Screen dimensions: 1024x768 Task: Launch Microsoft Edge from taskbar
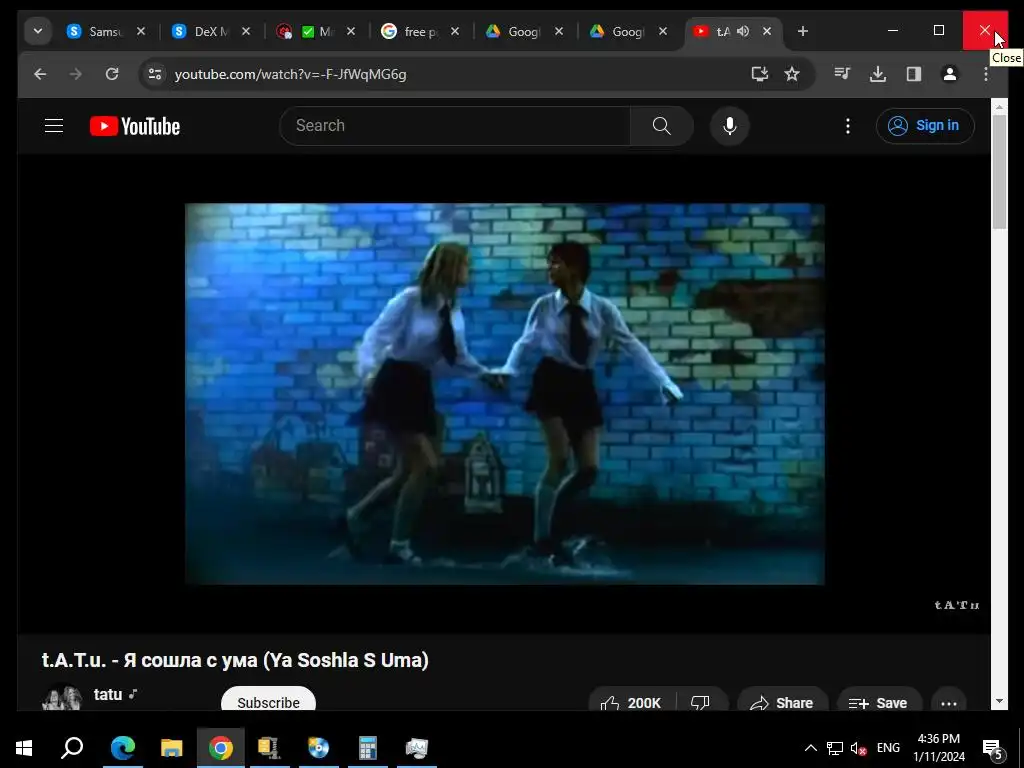[122, 748]
